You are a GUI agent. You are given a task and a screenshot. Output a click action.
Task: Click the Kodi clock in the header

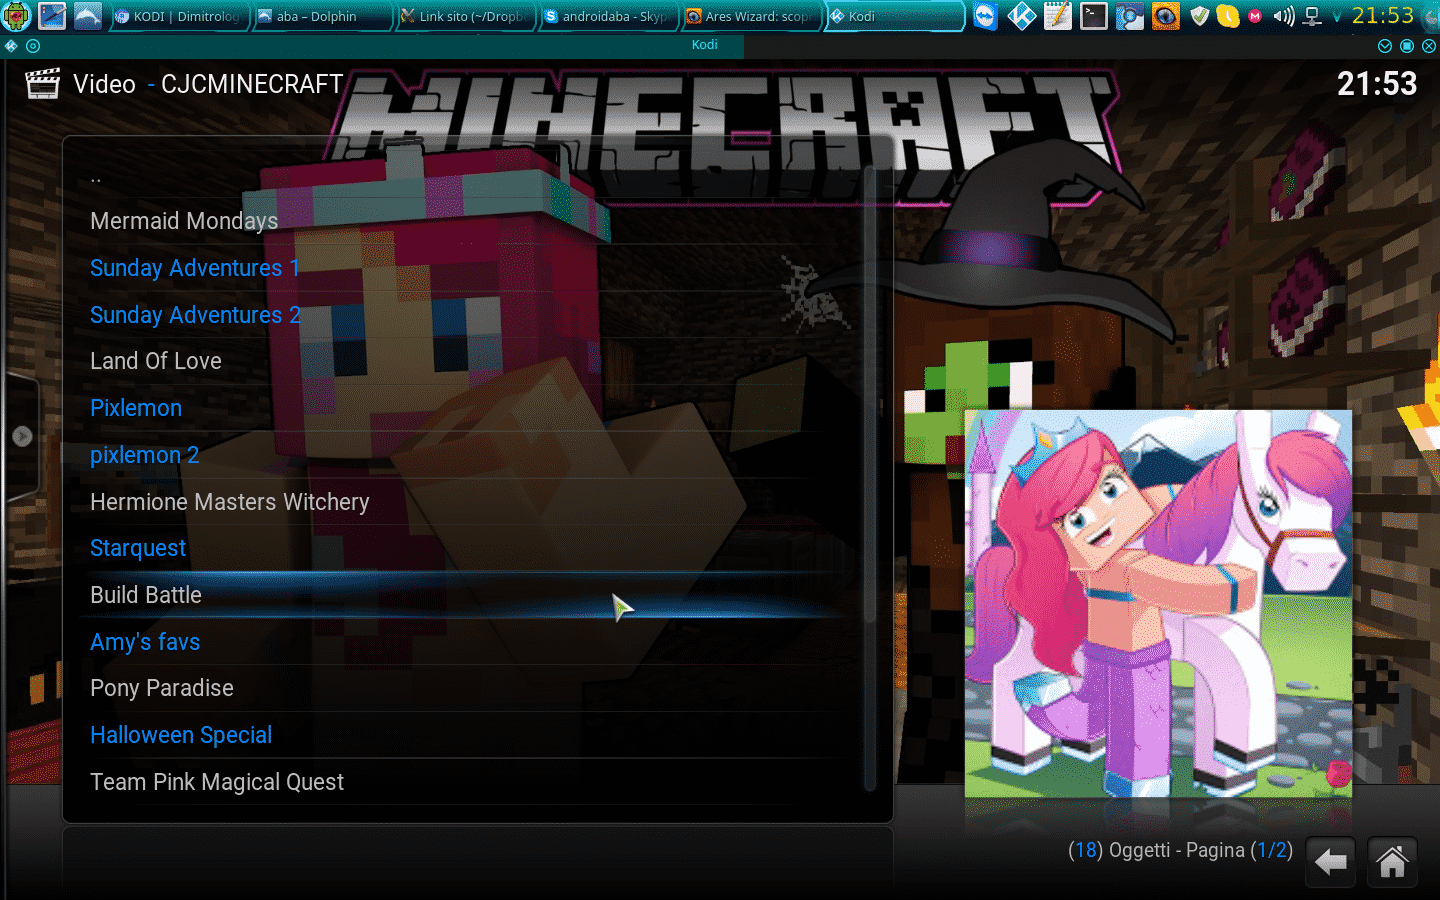click(1377, 84)
